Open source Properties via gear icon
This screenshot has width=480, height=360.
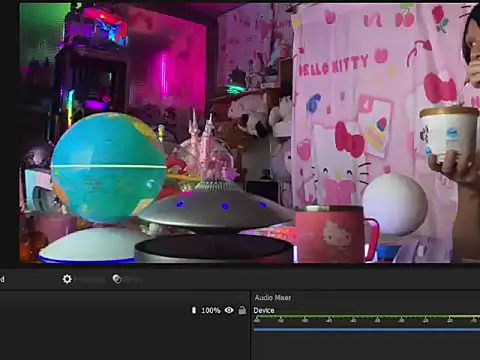(67, 279)
